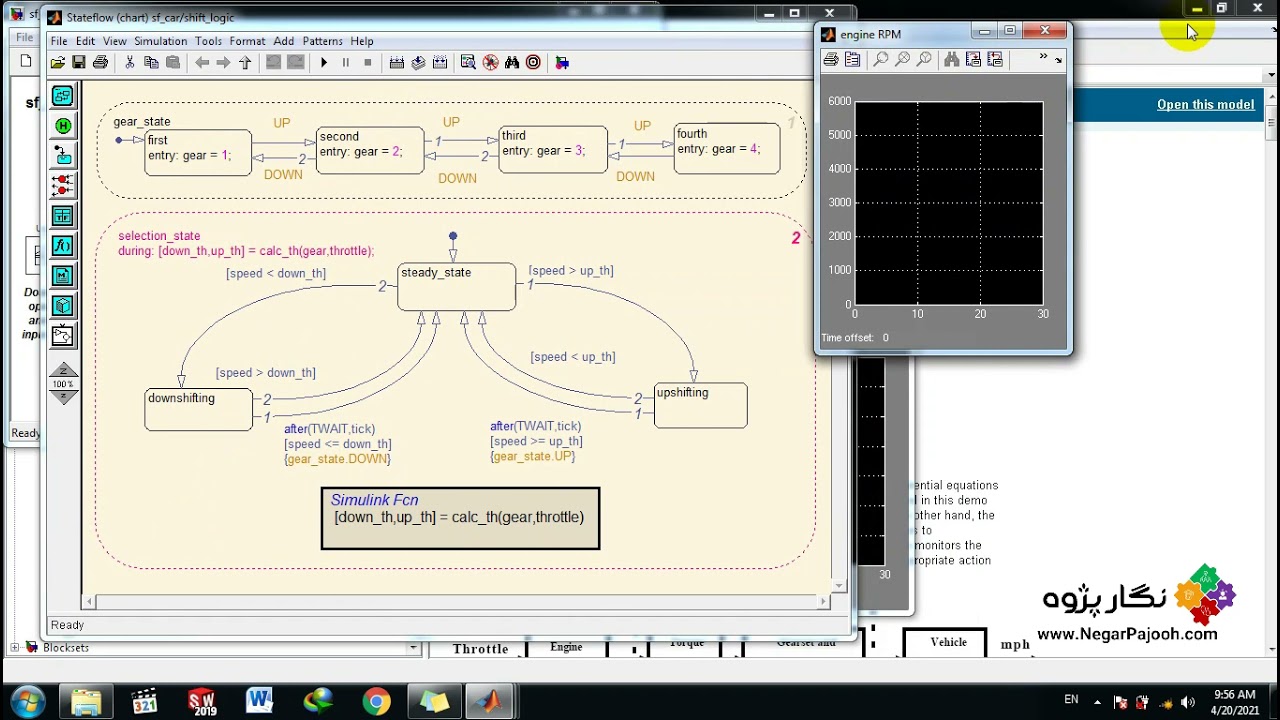
Task: Select the Connective Junction tool
Action: coord(62,186)
